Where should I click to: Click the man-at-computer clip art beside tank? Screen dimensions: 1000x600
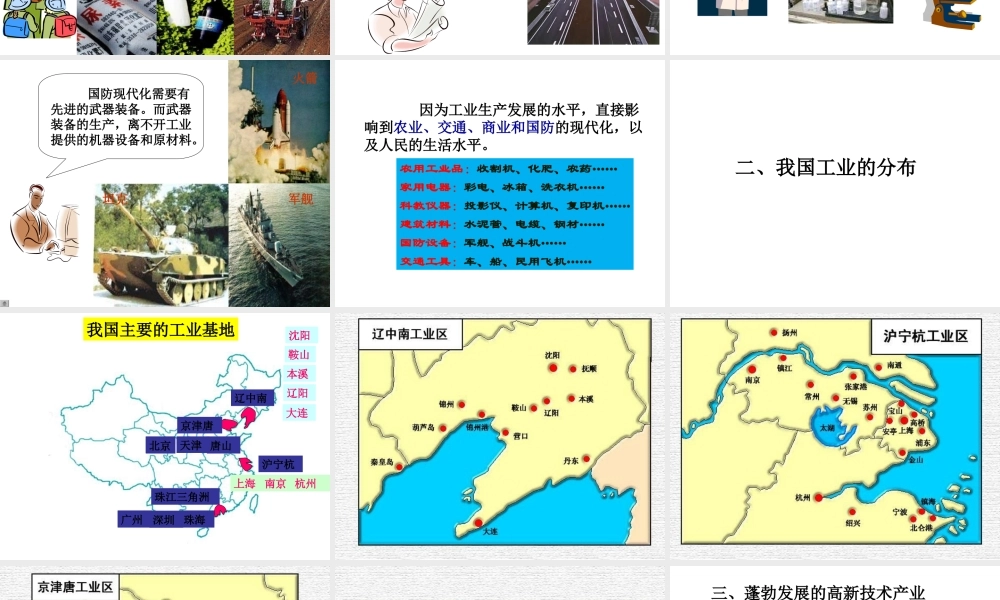45,221
